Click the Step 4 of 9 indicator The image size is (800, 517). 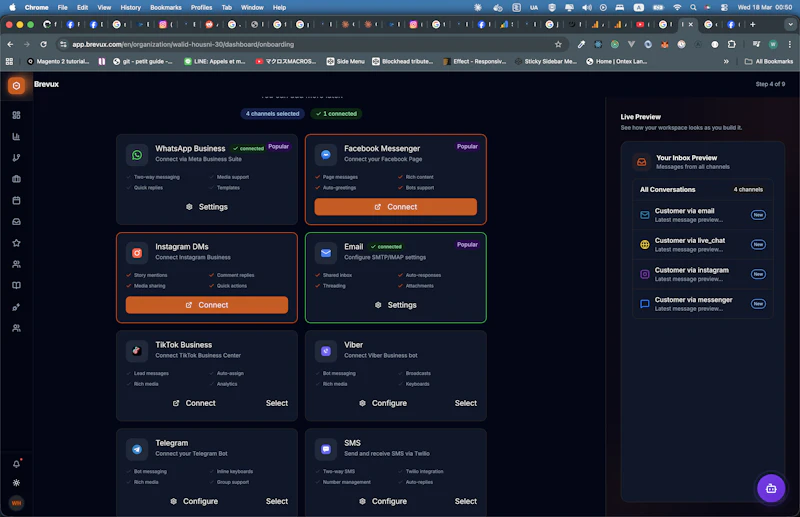pyautogui.click(x=770, y=84)
